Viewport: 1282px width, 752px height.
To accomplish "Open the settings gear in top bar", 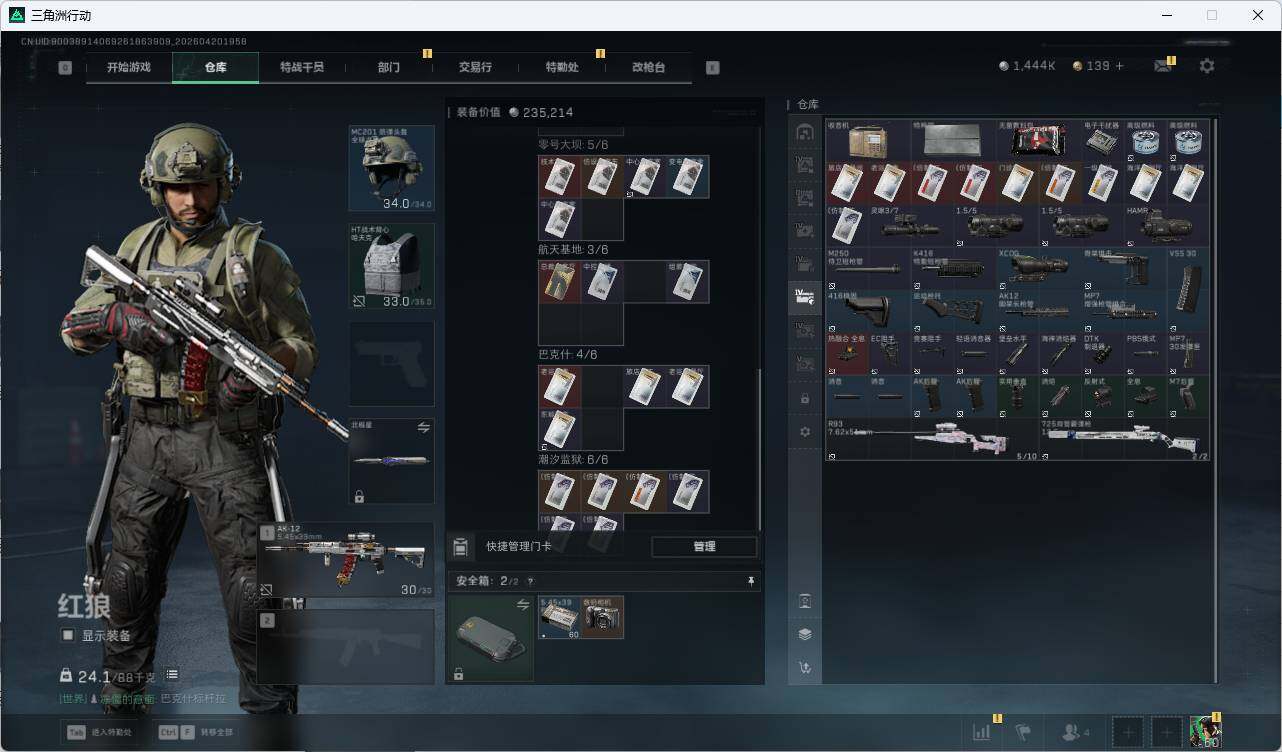I will click(x=1207, y=66).
